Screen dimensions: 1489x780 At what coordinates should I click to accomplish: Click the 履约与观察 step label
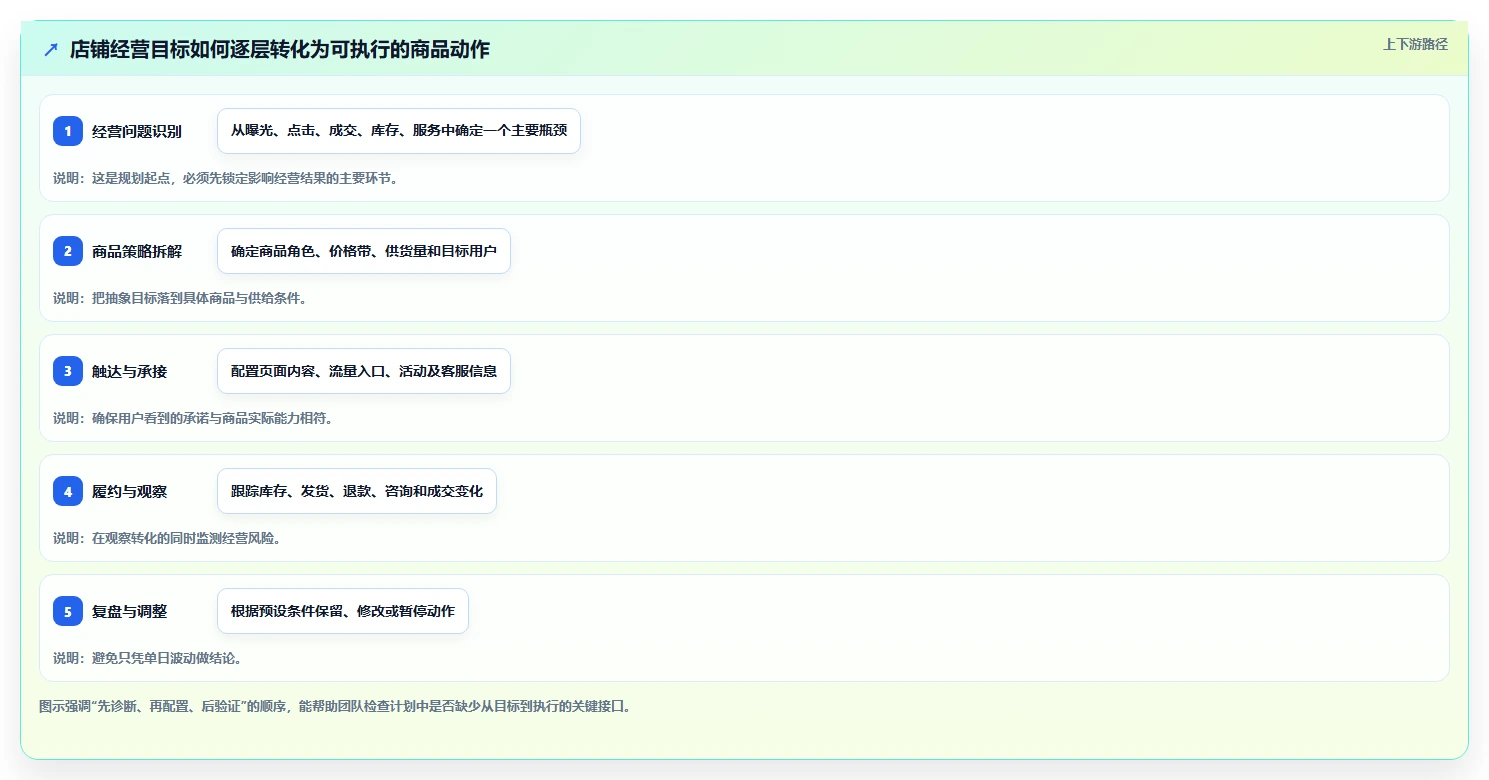[x=130, y=491]
